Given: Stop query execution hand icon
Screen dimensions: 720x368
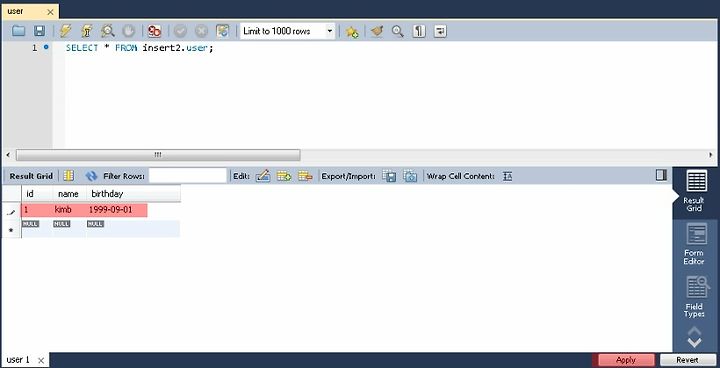Looking at the screenshot, I should [x=129, y=31].
